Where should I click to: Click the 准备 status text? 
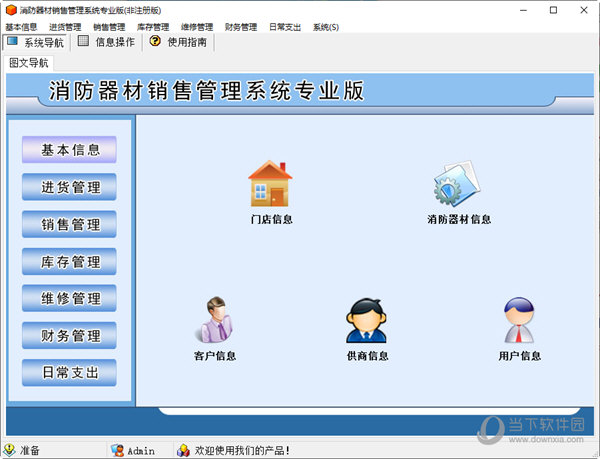(x=29, y=450)
